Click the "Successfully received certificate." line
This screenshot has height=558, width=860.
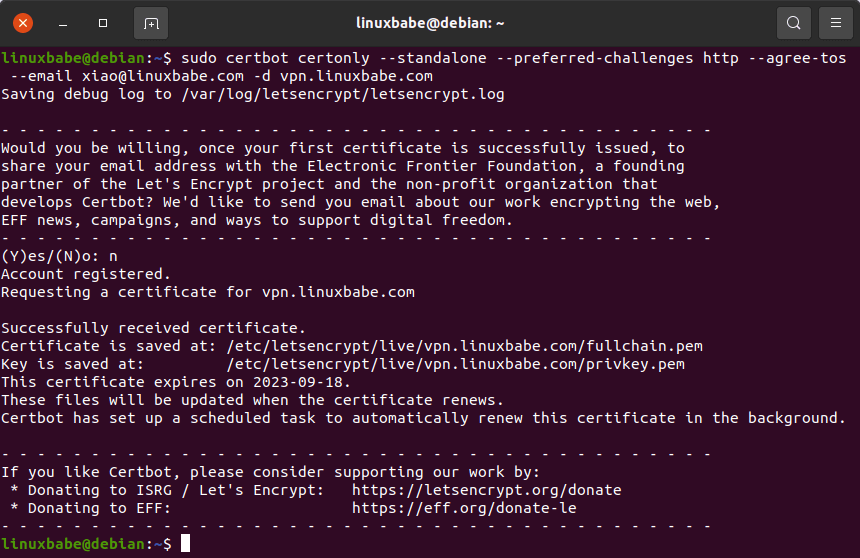pyautogui.click(x=153, y=328)
